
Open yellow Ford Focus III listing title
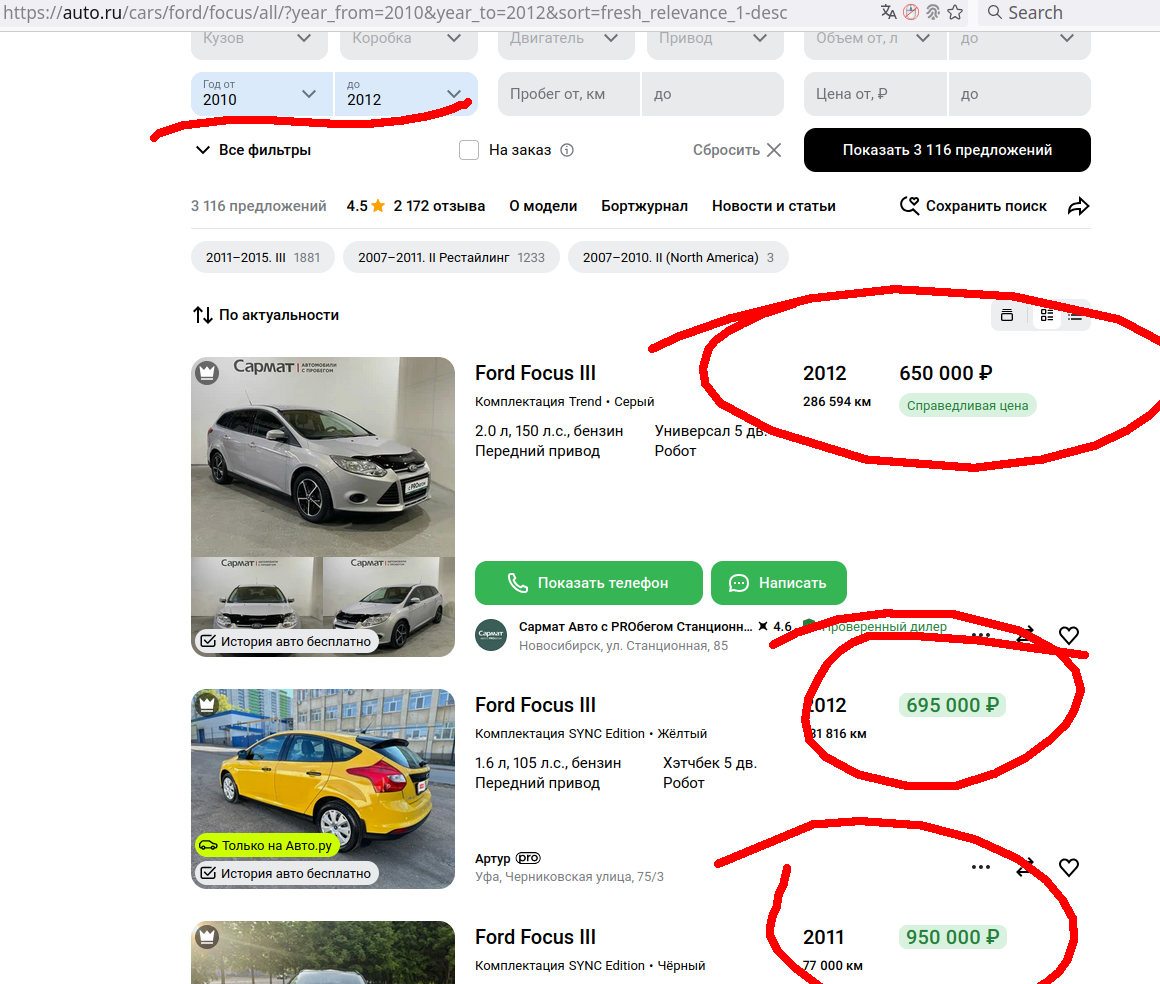pyautogui.click(x=535, y=705)
